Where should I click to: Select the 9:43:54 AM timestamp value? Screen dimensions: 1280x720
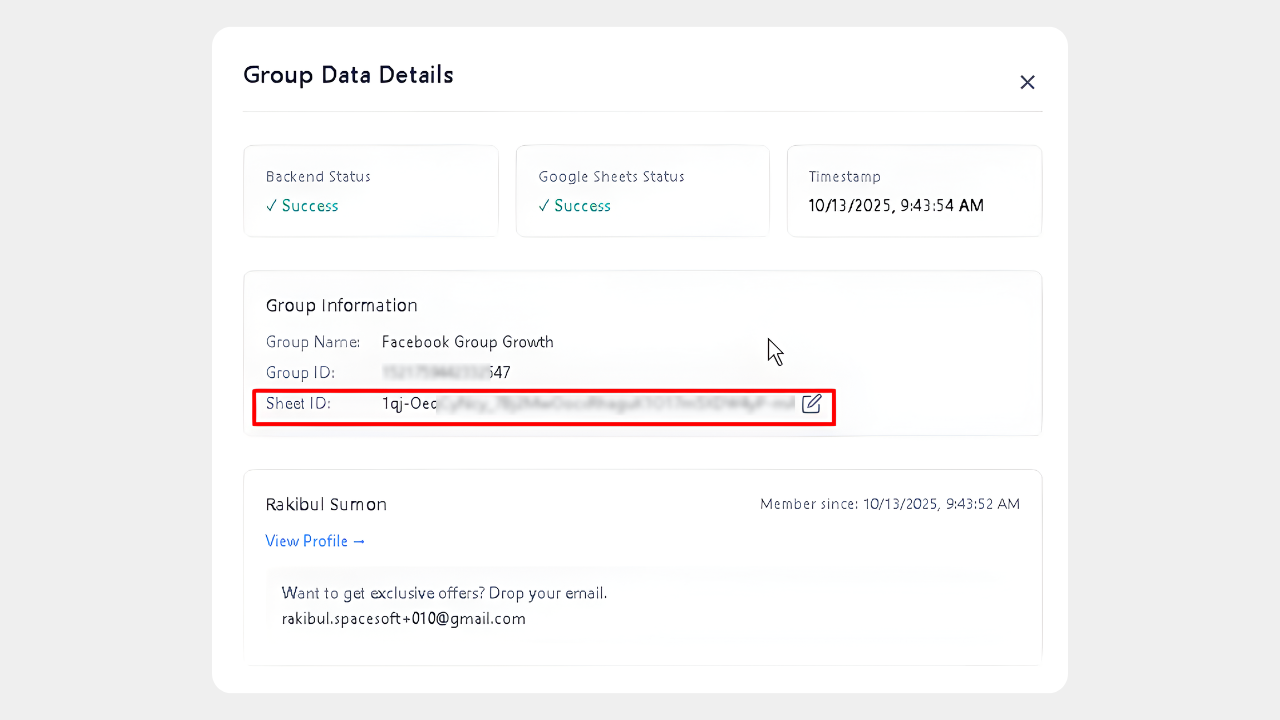tap(896, 206)
